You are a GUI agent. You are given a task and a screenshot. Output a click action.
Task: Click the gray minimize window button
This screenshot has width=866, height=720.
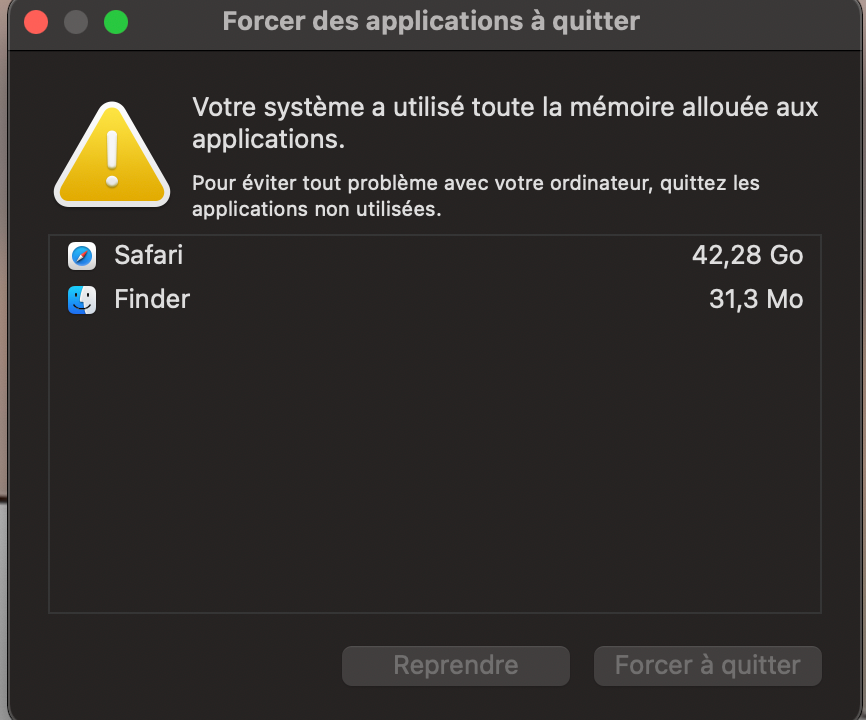click(76, 22)
